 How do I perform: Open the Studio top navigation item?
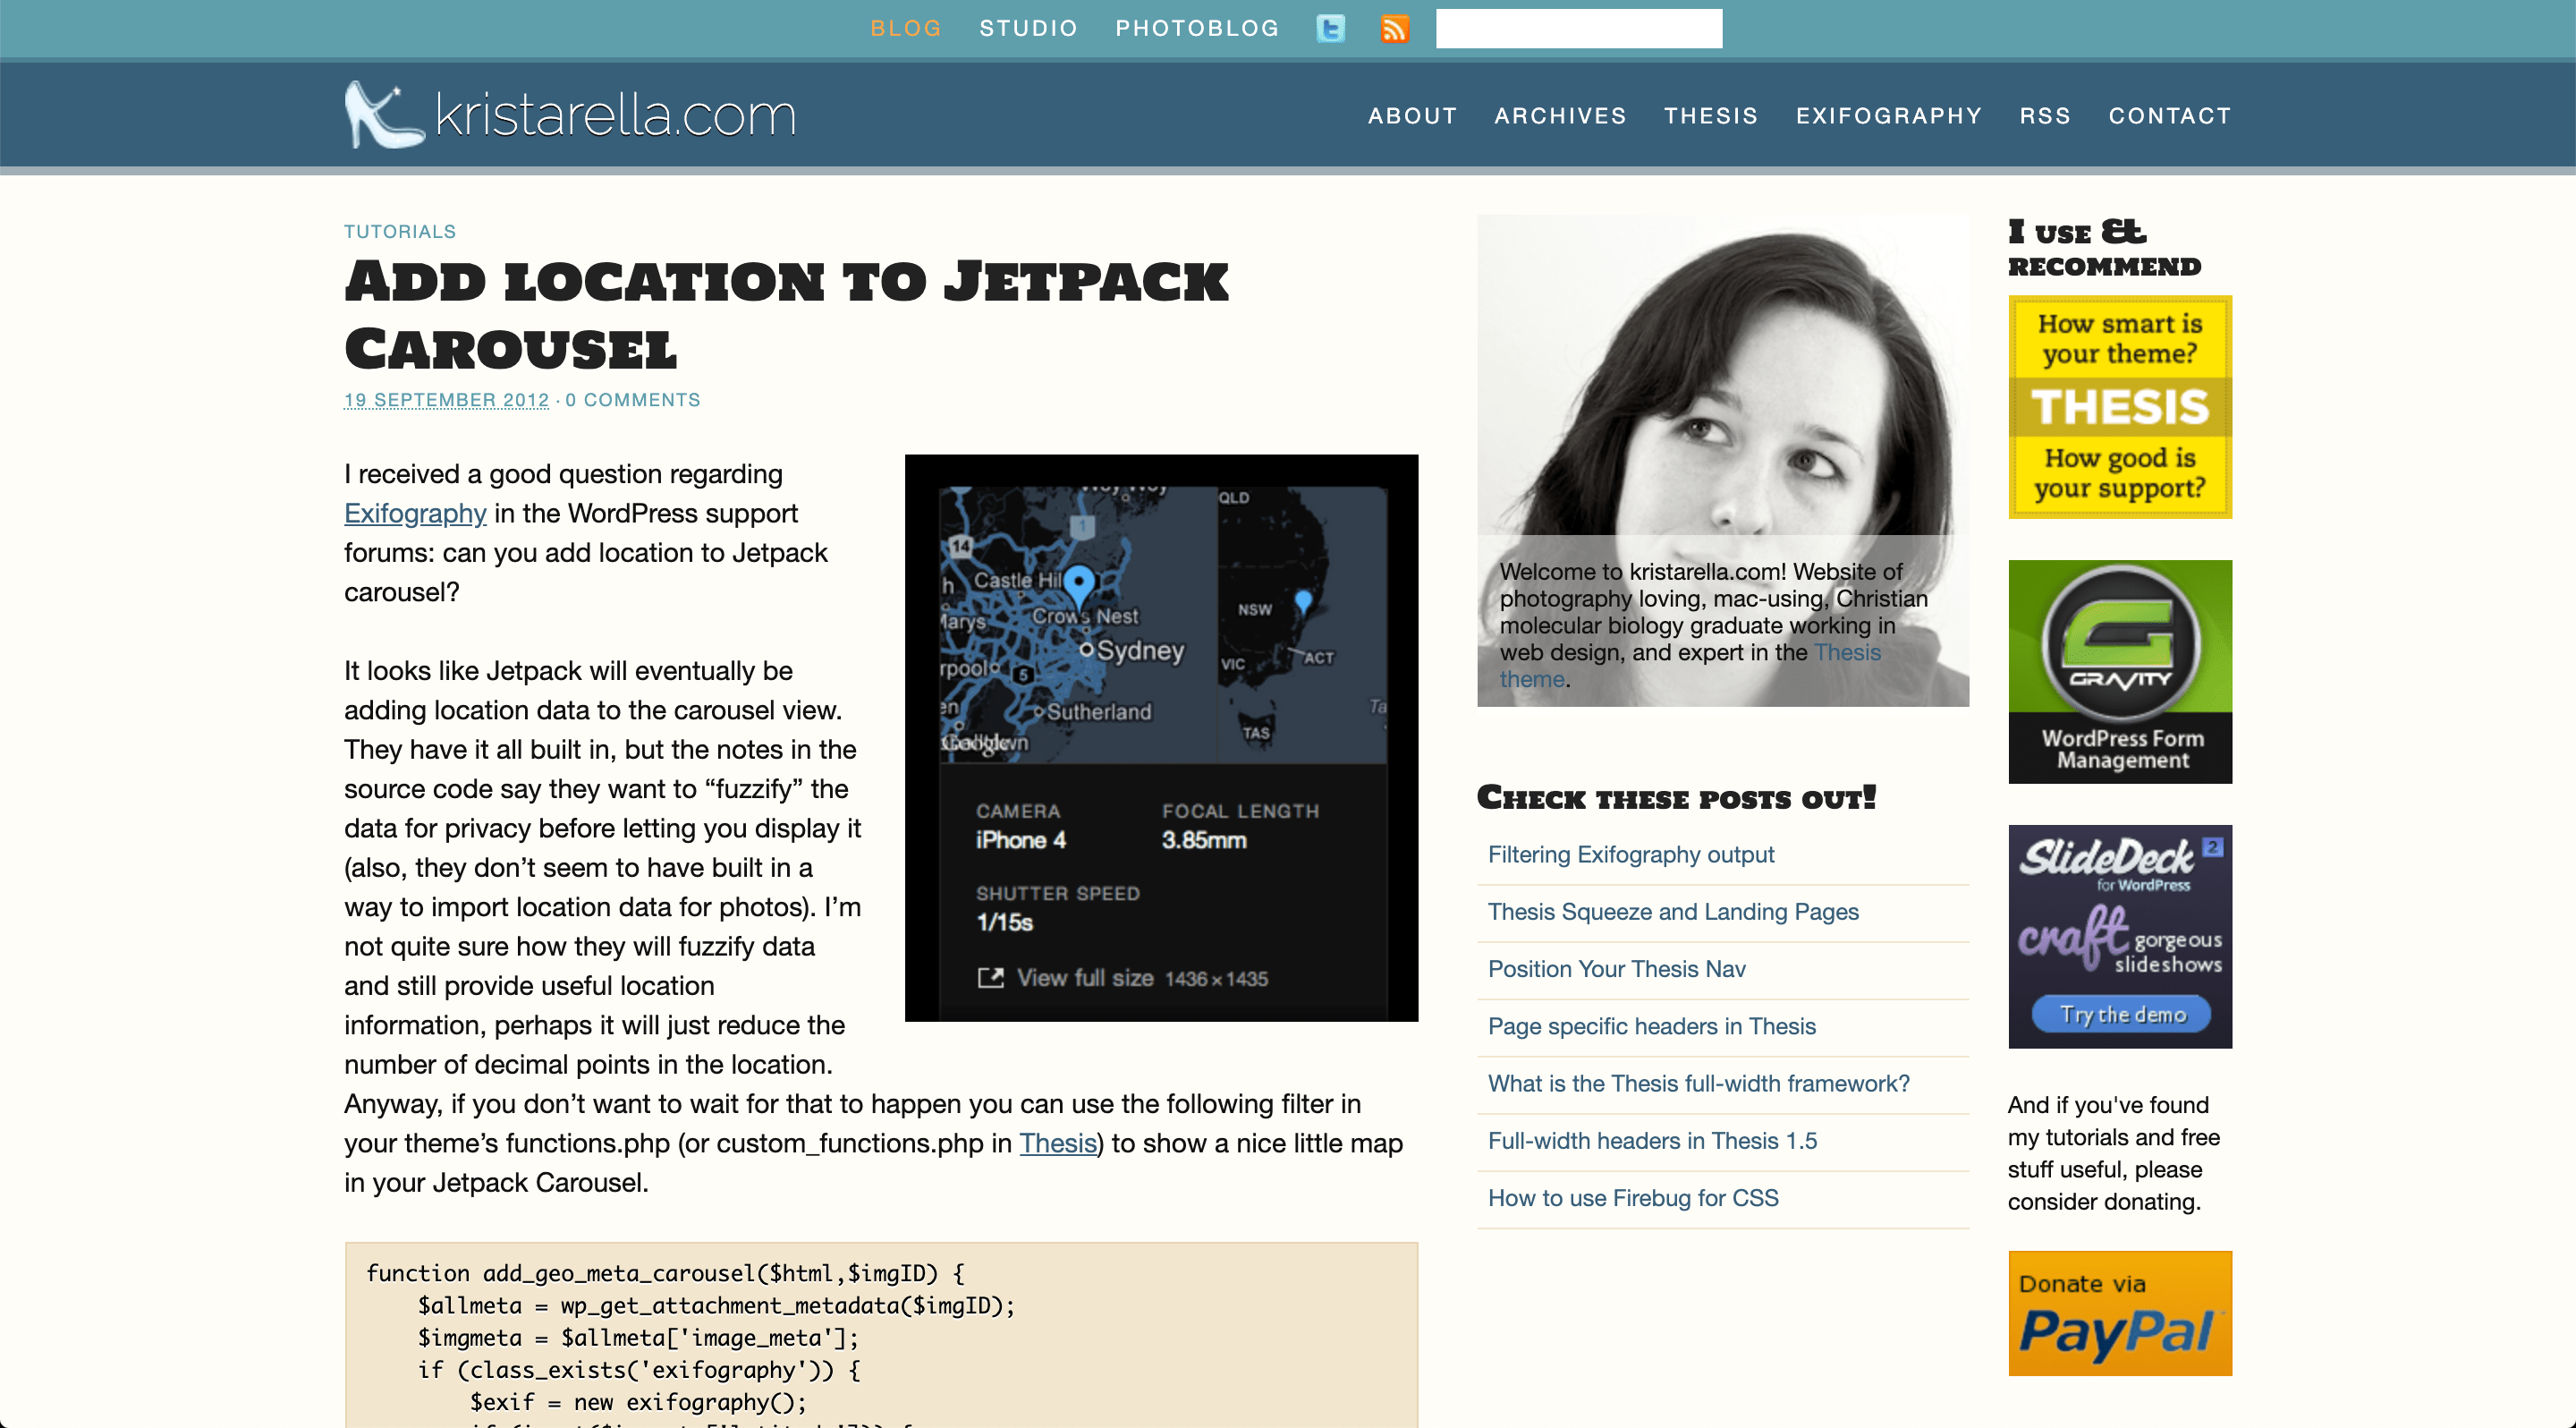(1028, 28)
